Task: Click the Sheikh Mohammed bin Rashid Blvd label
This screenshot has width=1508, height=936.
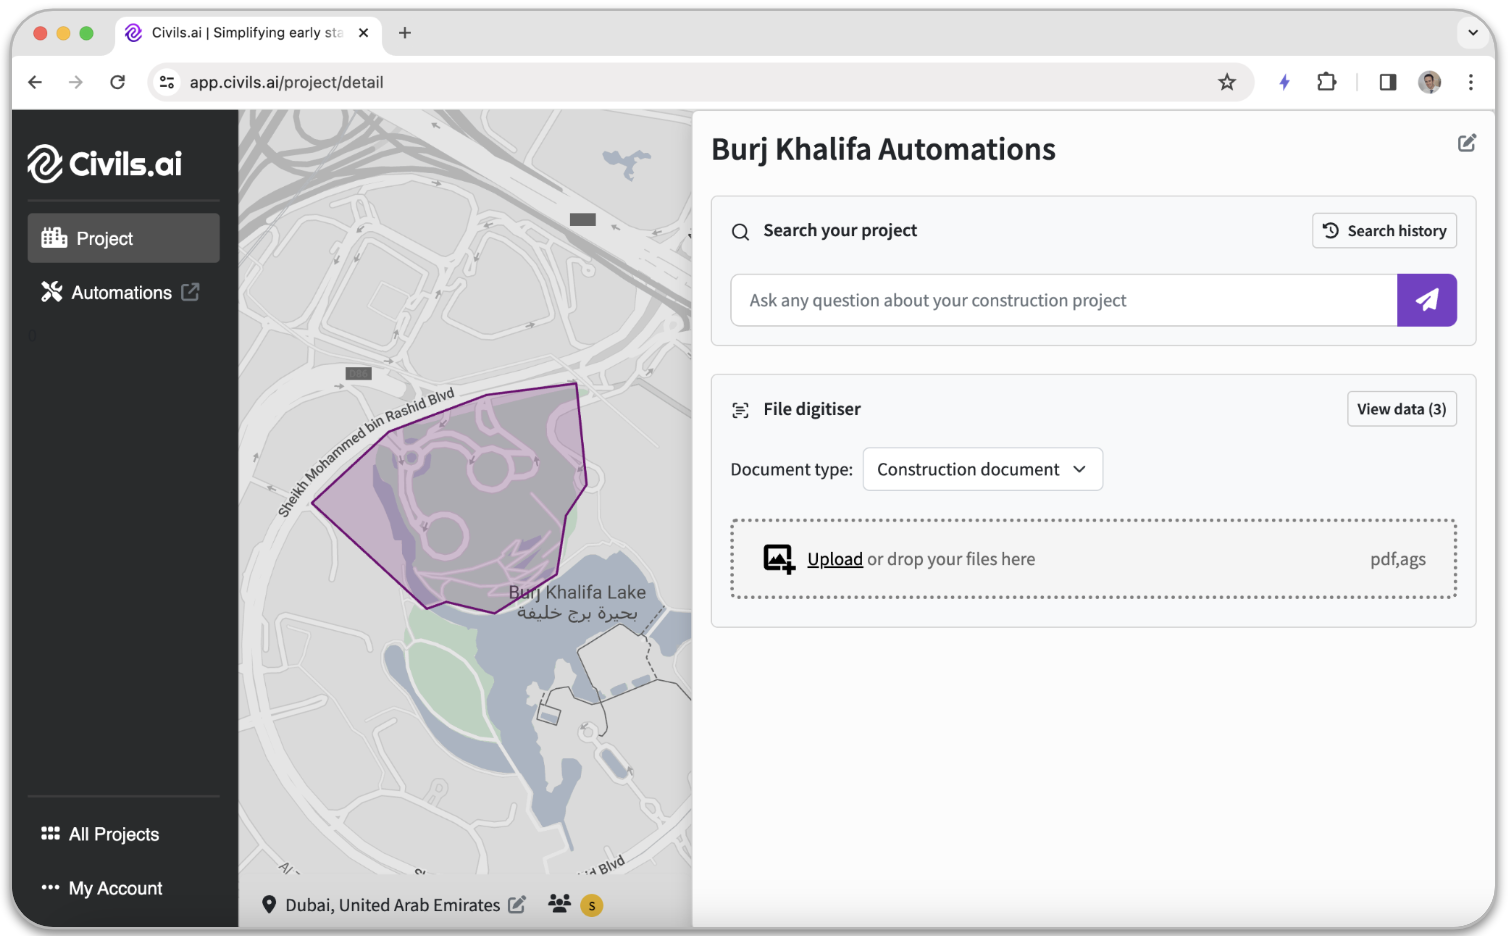Action: pos(366,451)
